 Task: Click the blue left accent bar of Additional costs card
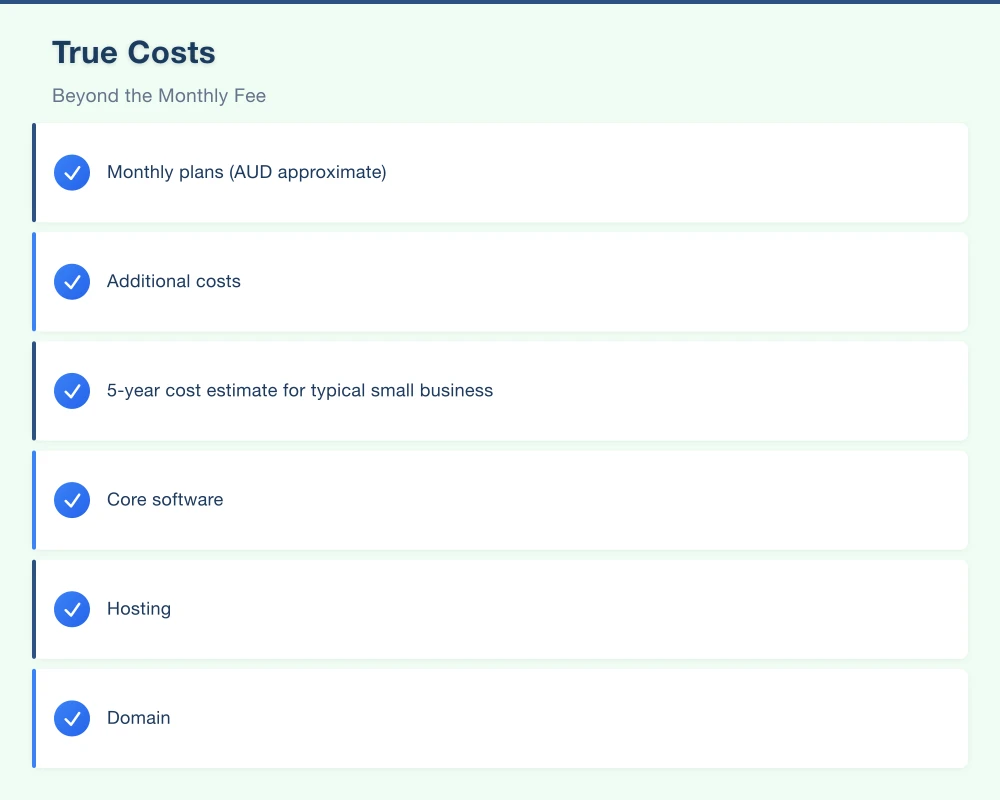point(34,282)
